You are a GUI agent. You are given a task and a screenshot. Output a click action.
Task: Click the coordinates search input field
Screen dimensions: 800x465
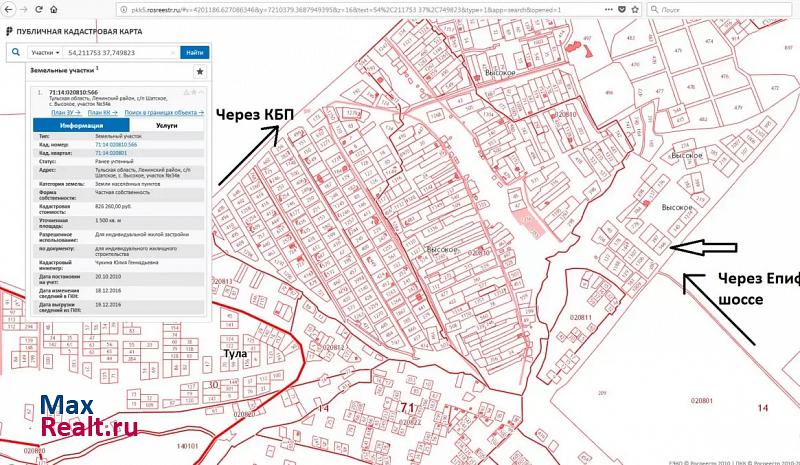pos(120,52)
